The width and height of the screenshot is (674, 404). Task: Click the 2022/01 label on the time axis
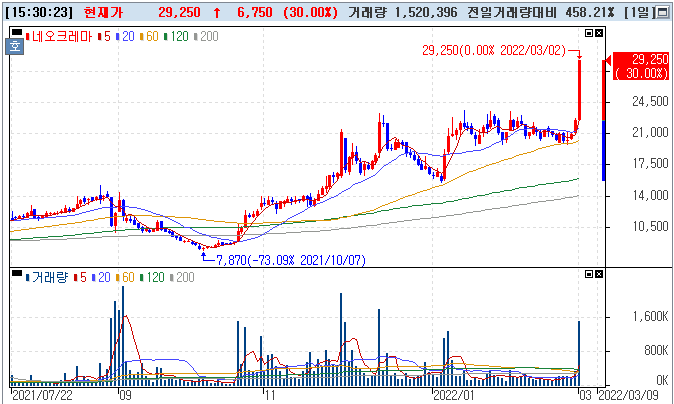[453, 395]
